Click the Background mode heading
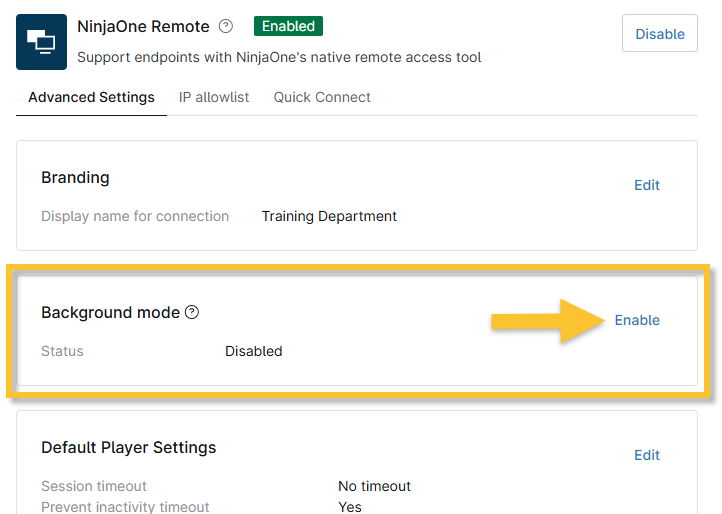Image resolution: width=722 pixels, height=514 pixels. [x=110, y=313]
